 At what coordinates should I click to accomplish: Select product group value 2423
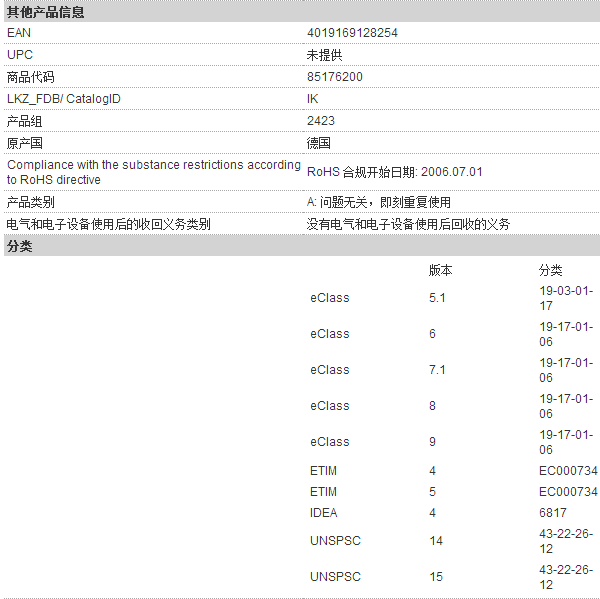(321, 121)
